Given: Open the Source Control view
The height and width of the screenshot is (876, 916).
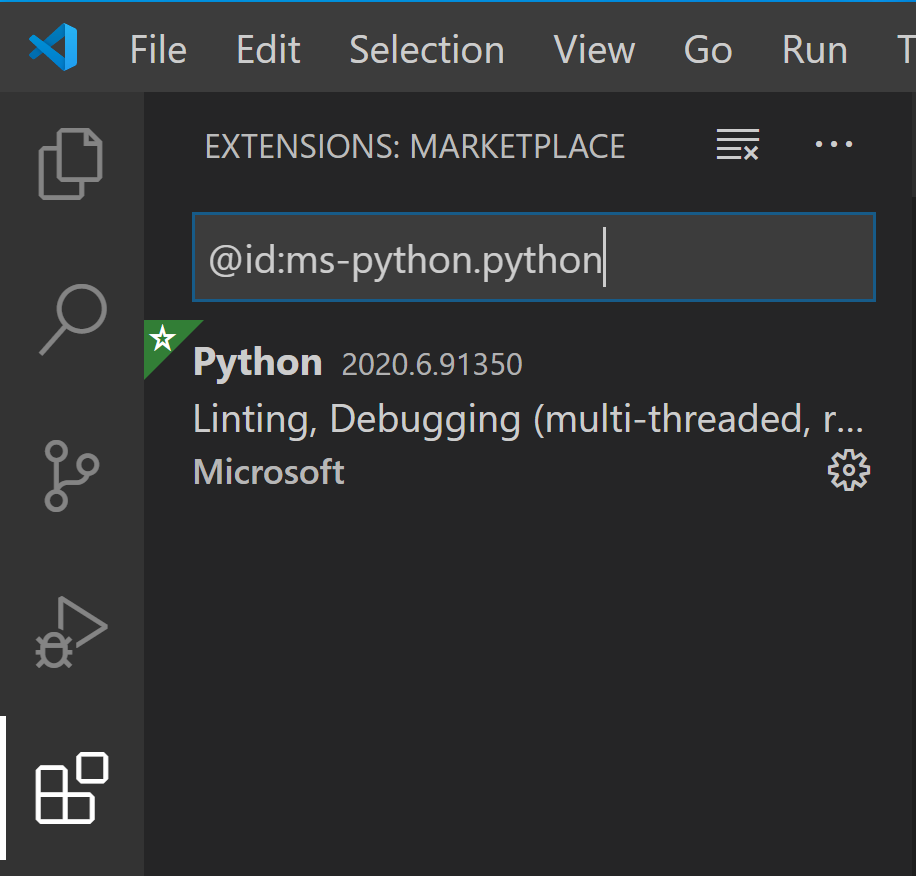Looking at the screenshot, I should coord(71,475).
